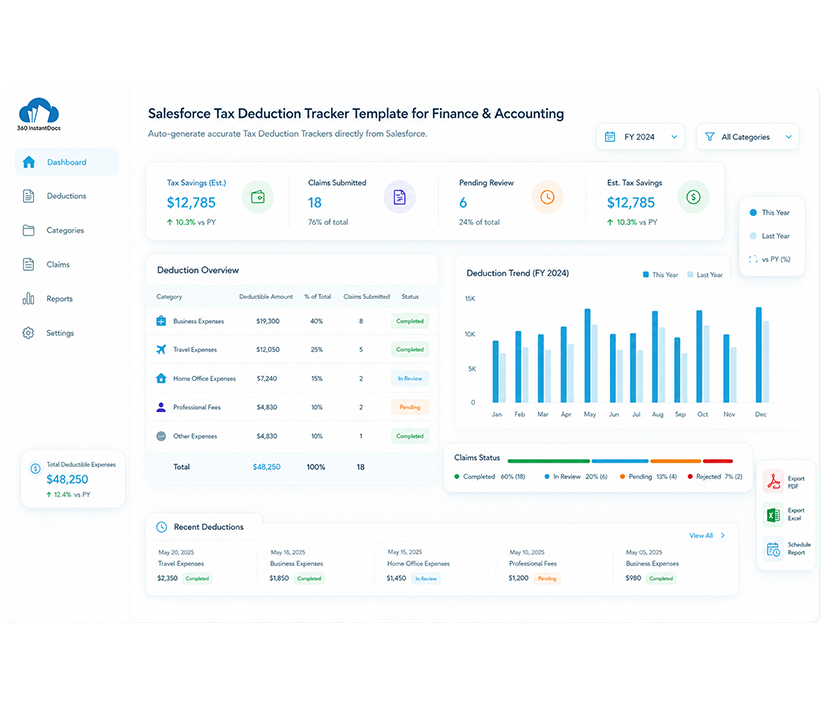826x707 pixels.
Task: Click Completed status badge for Other Expenses
Action: 410,436
